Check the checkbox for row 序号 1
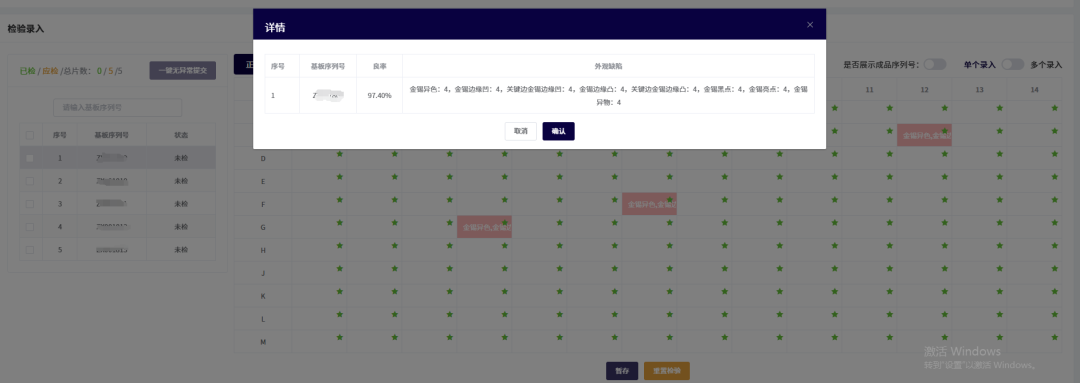This screenshot has height=383, width=1080. pyautogui.click(x=30, y=158)
